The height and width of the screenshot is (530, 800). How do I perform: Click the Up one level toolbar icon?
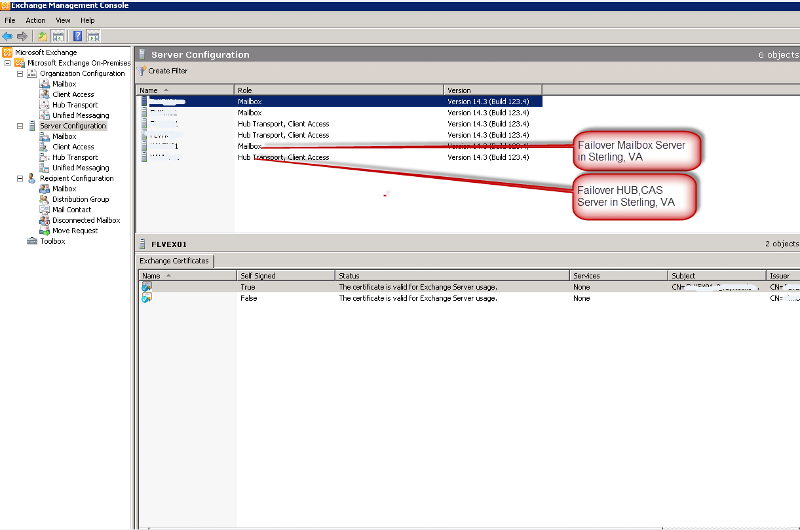[x=42, y=36]
